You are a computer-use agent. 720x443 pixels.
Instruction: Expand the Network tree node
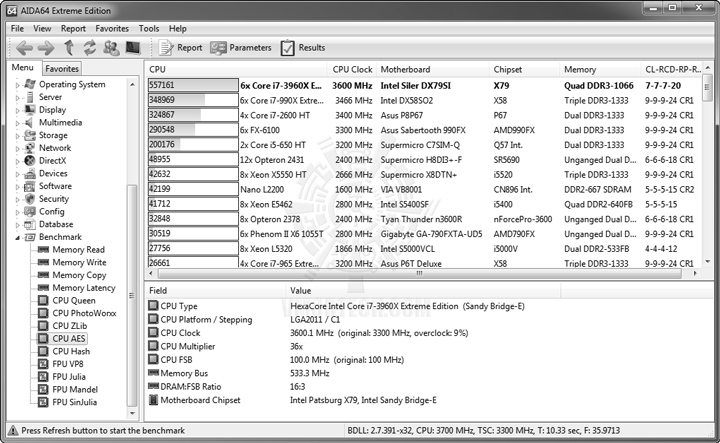[17, 148]
